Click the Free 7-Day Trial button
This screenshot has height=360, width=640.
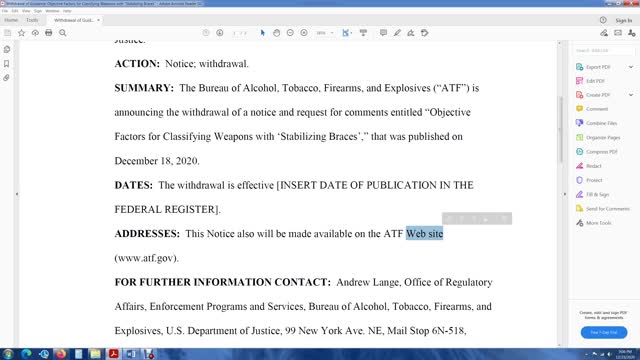604,332
